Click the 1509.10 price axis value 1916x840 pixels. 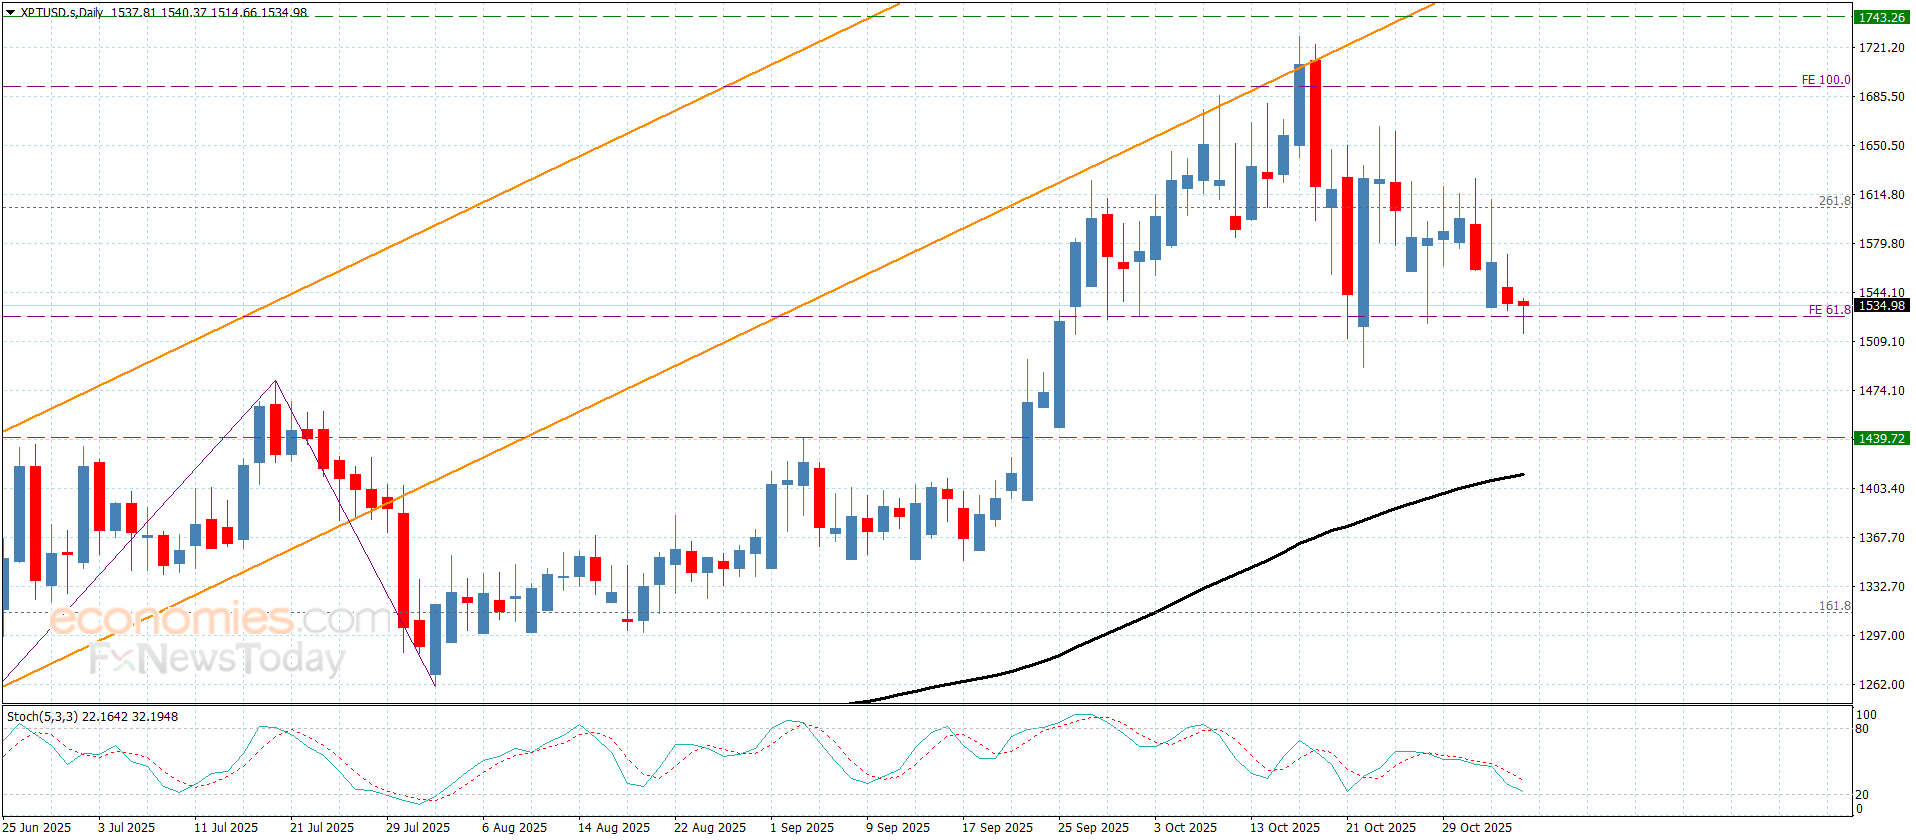(1881, 341)
